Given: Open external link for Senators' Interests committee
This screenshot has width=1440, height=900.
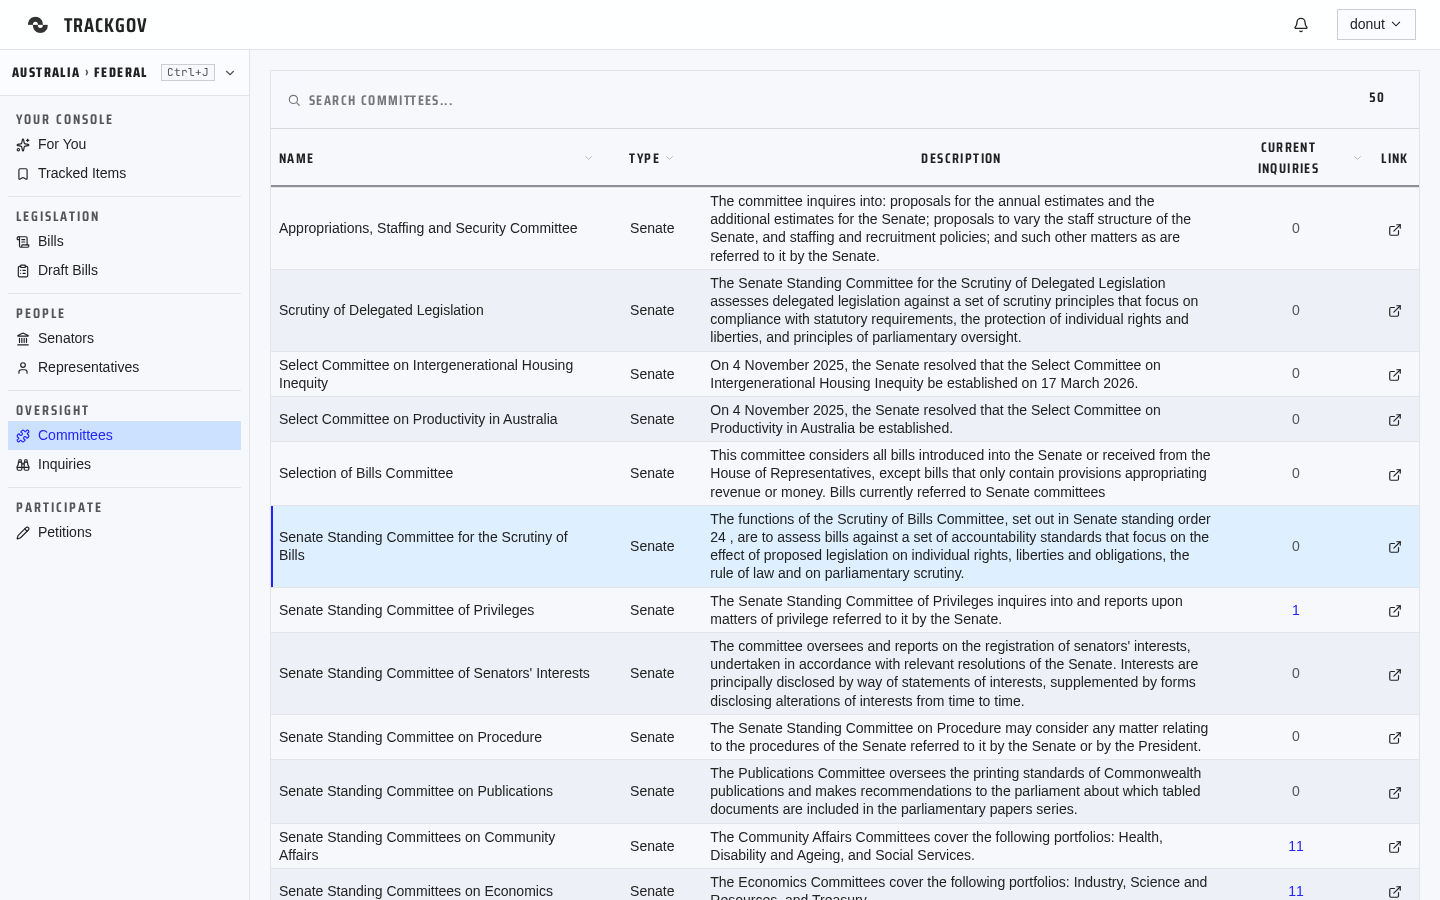Looking at the screenshot, I should 1395,675.
